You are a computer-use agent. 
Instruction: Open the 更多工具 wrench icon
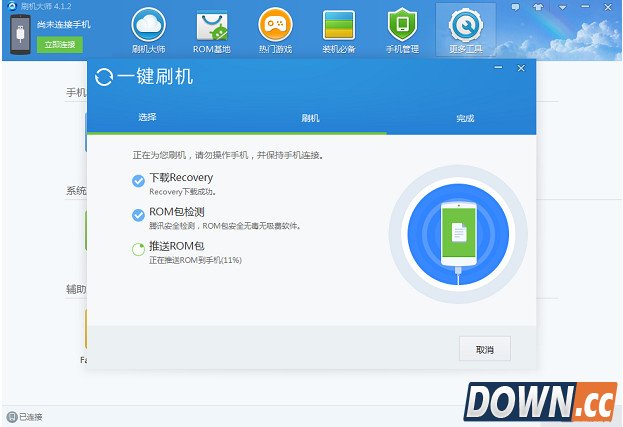466,27
